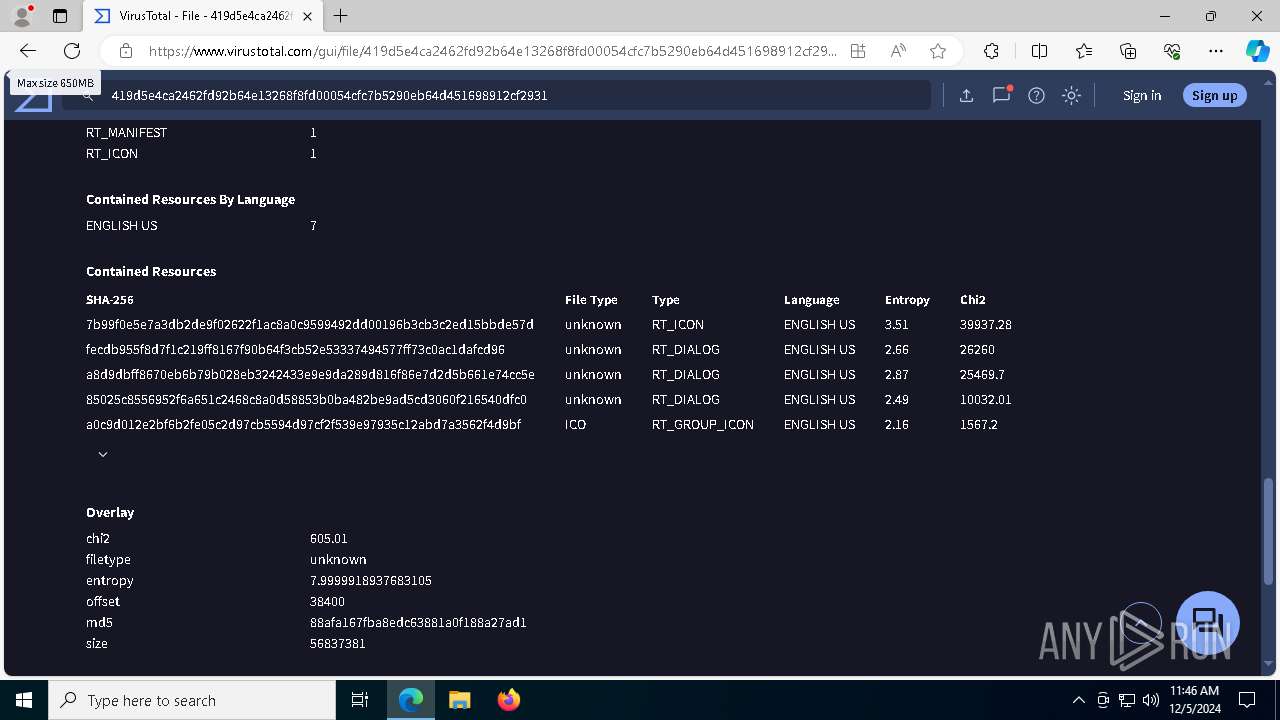The width and height of the screenshot is (1280, 720).
Task: Toggle VirusTotal light/dark theme
Action: (x=1071, y=95)
